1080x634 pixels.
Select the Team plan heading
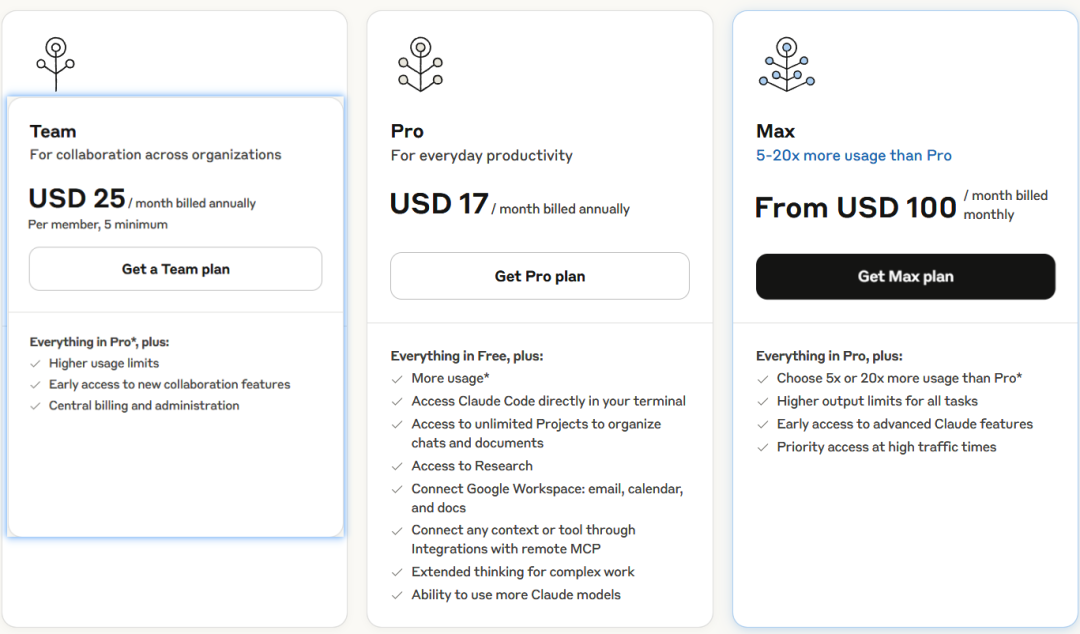(x=53, y=131)
